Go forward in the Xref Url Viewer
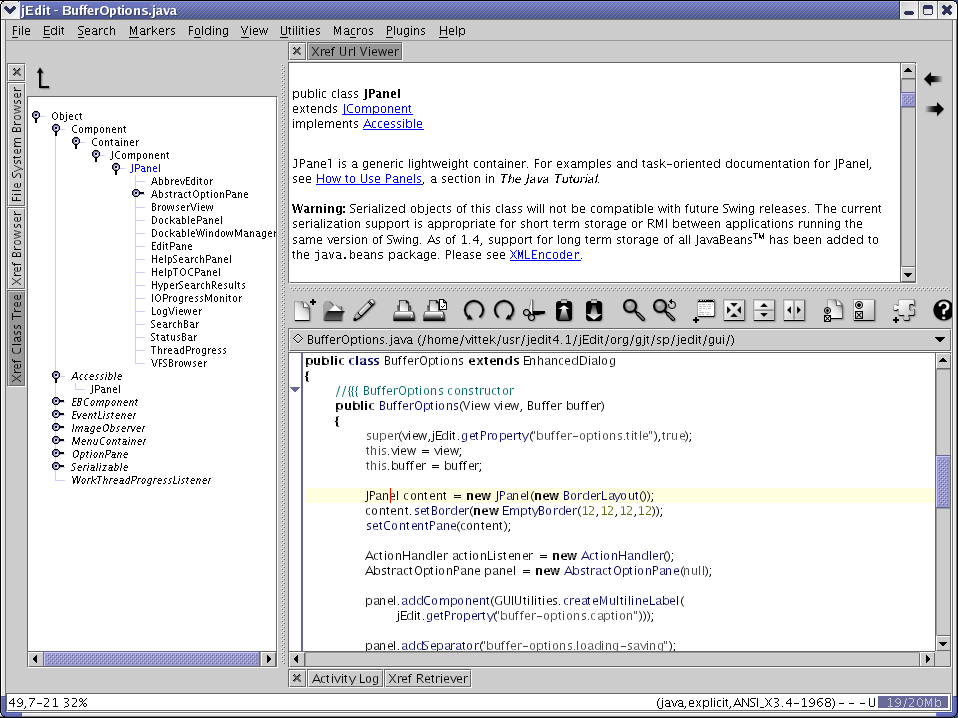The height and width of the screenshot is (718, 958). click(x=935, y=109)
